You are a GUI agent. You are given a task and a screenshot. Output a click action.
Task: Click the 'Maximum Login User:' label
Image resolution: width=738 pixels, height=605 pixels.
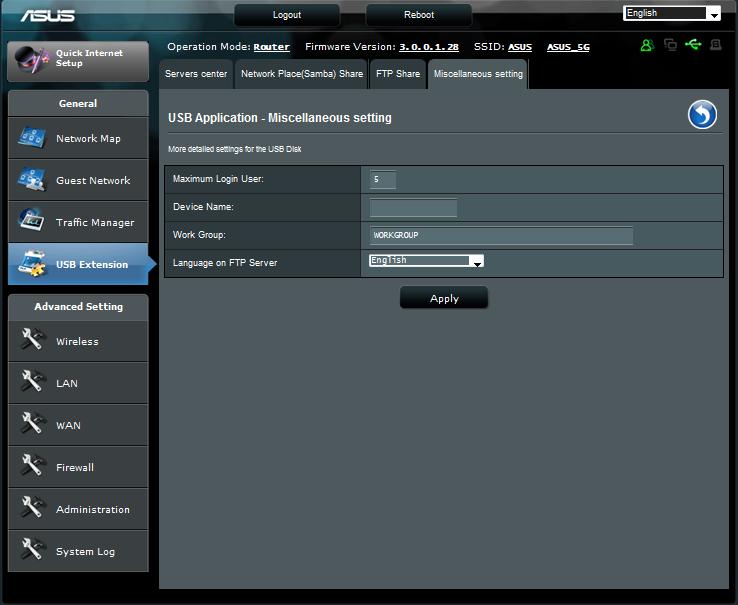(x=218, y=179)
